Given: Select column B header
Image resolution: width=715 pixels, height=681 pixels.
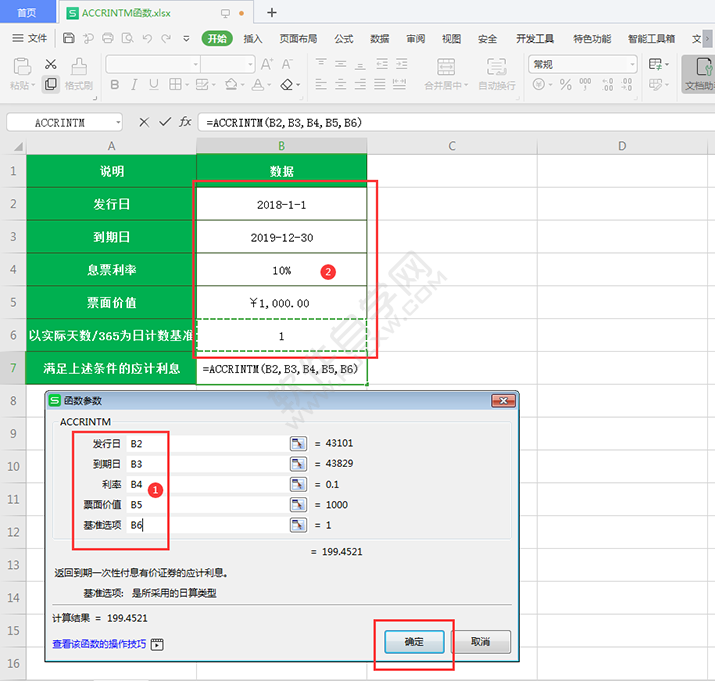Looking at the screenshot, I should (281, 146).
